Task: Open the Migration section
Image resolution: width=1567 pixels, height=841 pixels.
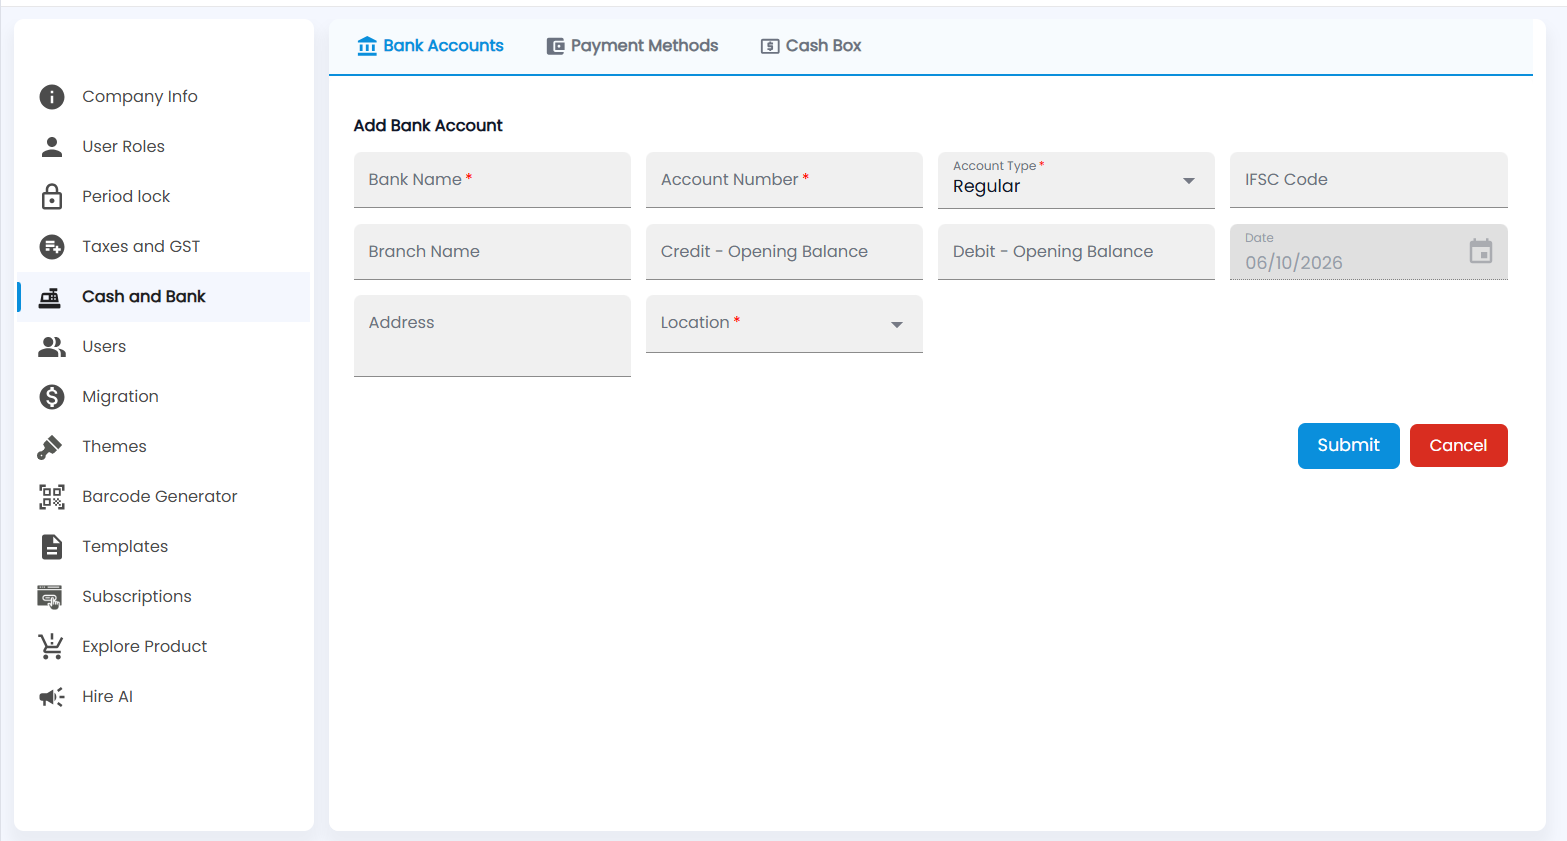Action: pos(164,397)
